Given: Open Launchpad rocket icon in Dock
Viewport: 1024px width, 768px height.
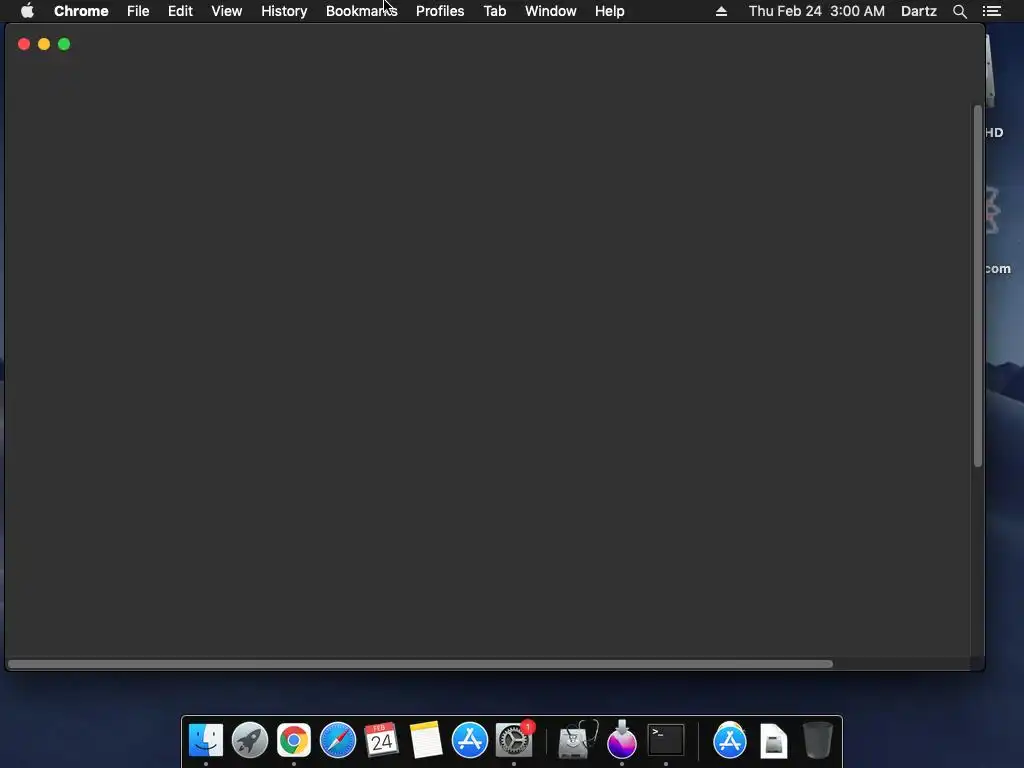Looking at the screenshot, I should pos(249,741).
